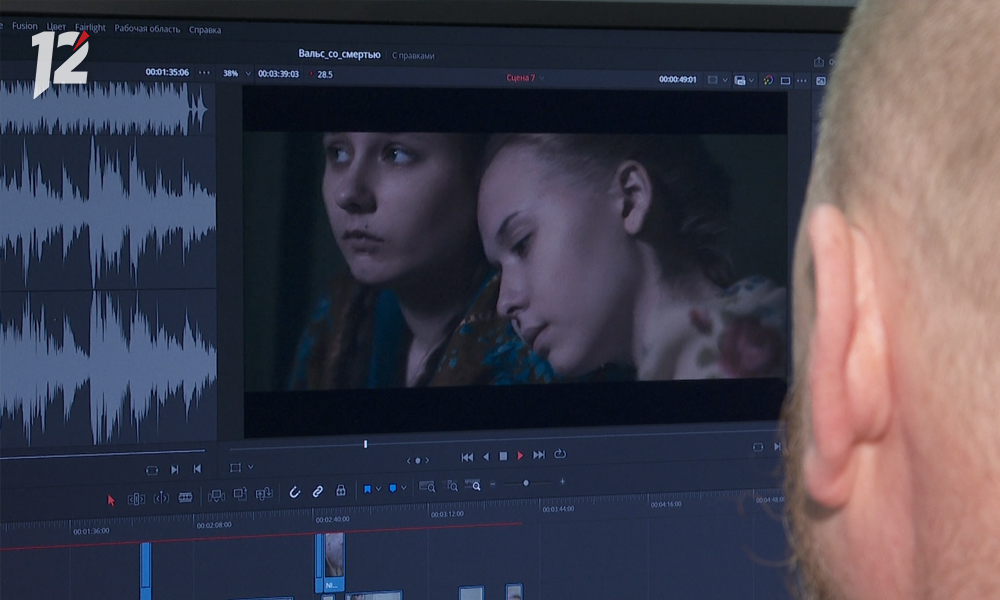
Task: Toggle the color bypass wheel icon
Action: [x=768, y=80]
